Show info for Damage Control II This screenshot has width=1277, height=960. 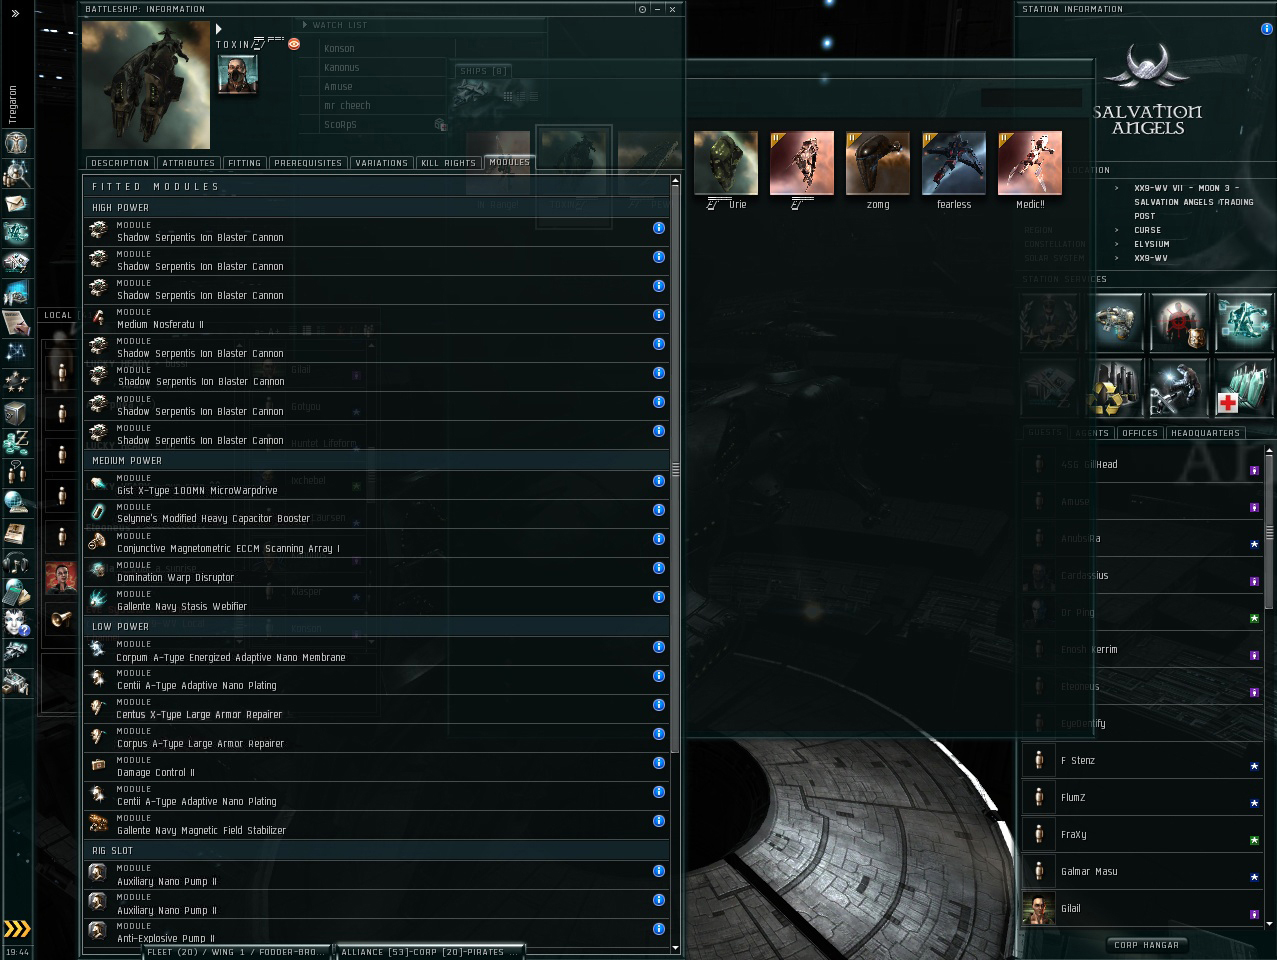pyautogui.click(x=658, y=763)
